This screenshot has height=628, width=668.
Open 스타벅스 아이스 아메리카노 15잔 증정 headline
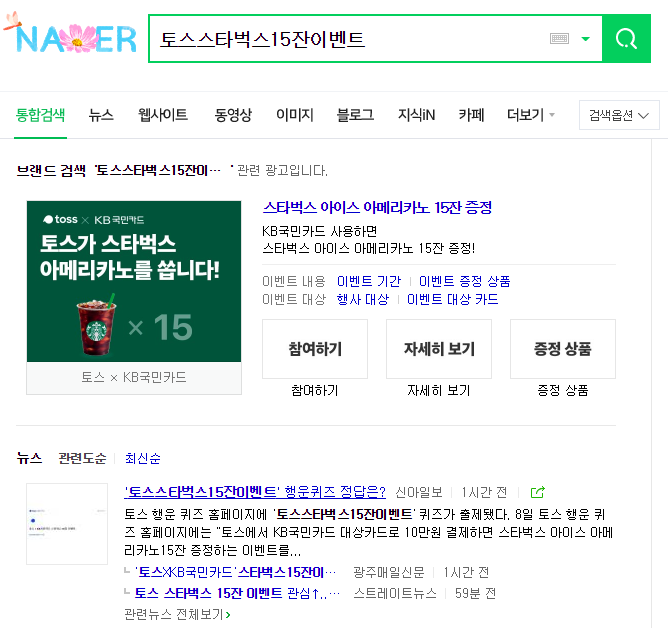point(377,208)
